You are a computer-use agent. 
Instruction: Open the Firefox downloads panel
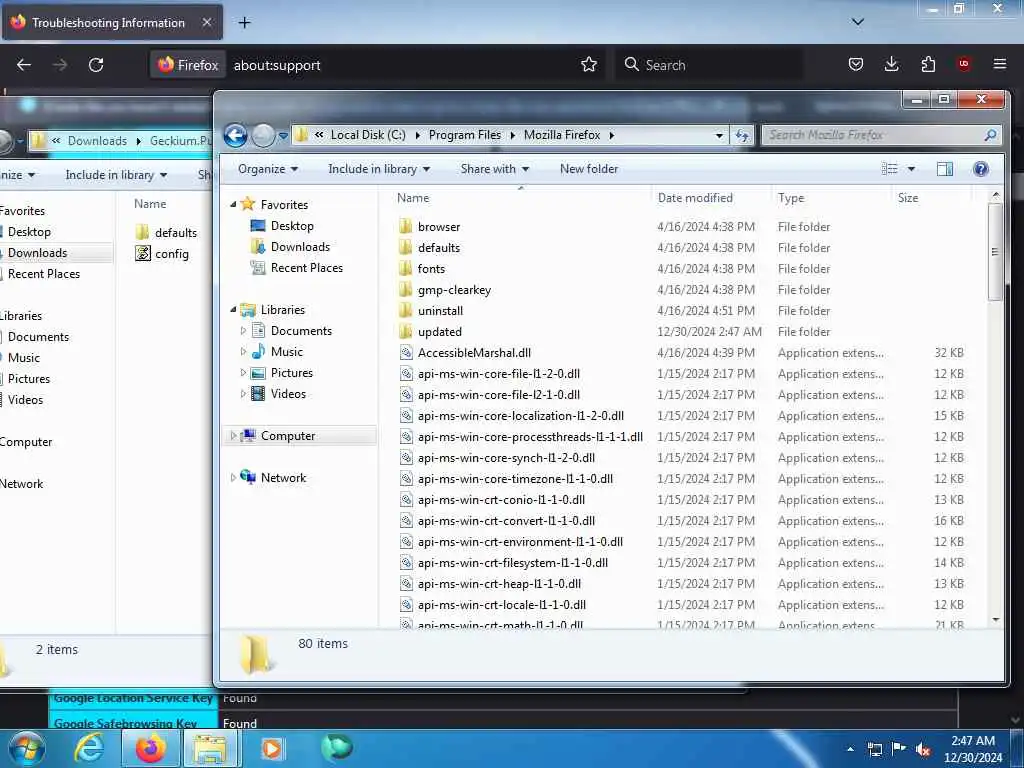[x=891, y=65]
